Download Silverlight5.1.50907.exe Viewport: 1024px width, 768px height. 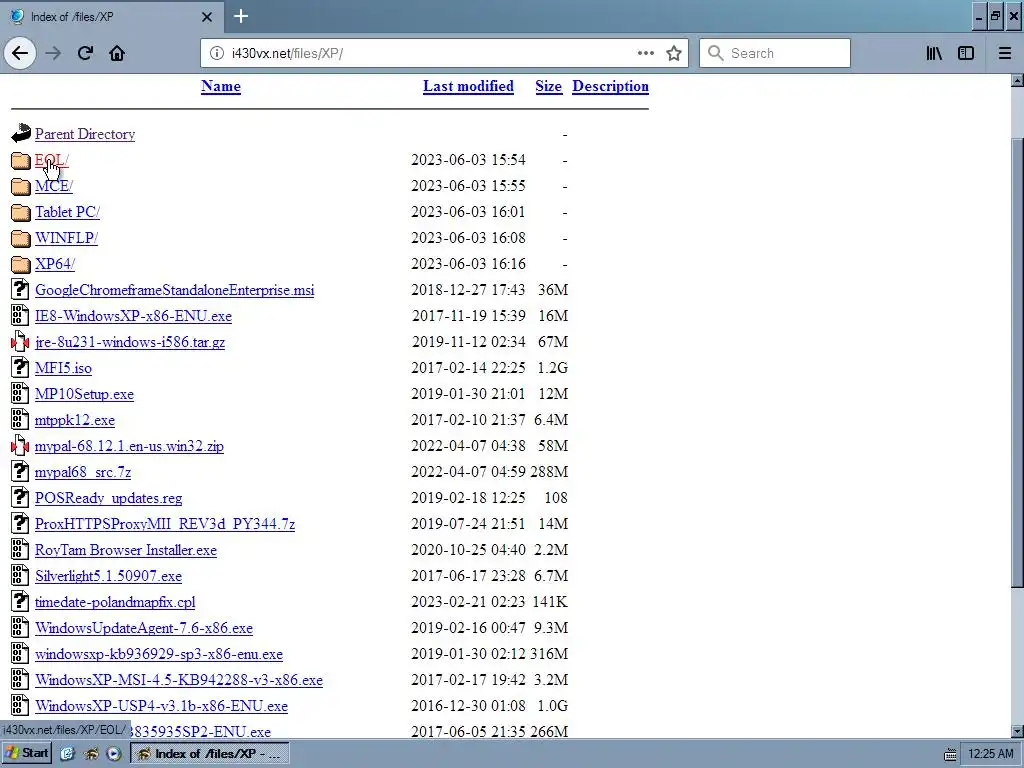108,577
